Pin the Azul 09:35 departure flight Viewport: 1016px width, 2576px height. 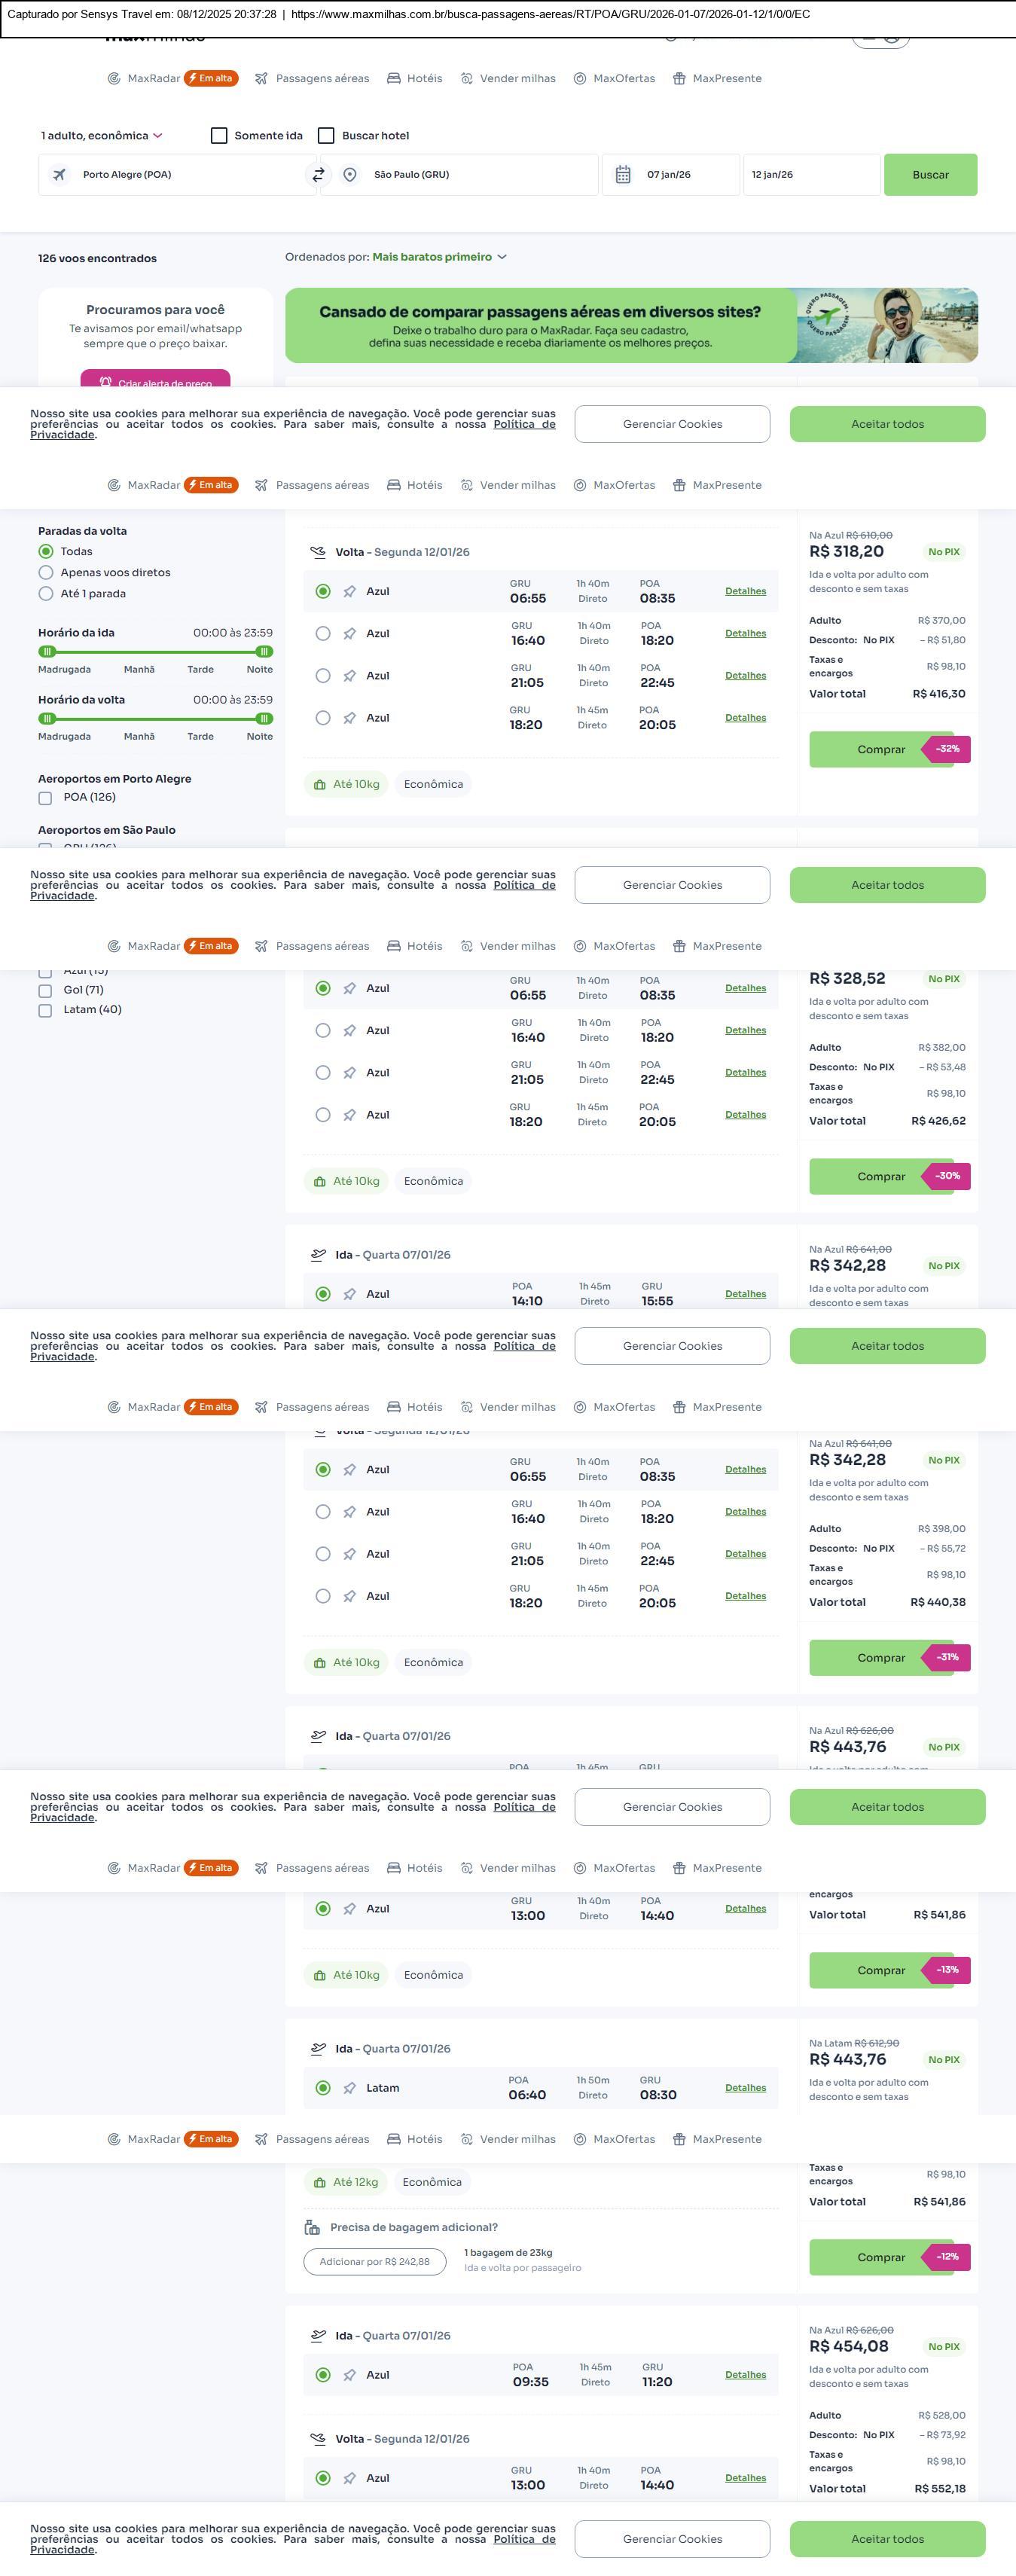click(350, 2375)
